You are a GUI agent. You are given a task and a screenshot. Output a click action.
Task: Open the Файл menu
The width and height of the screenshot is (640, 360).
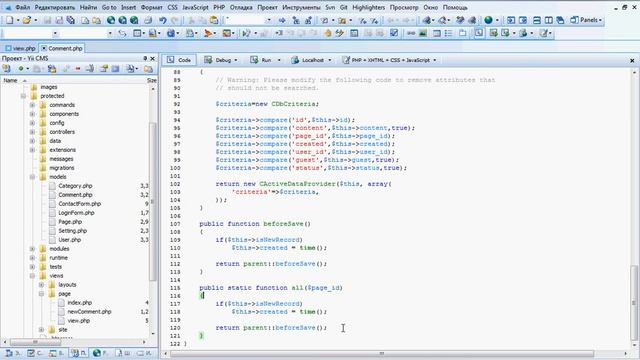click(22, 7)
